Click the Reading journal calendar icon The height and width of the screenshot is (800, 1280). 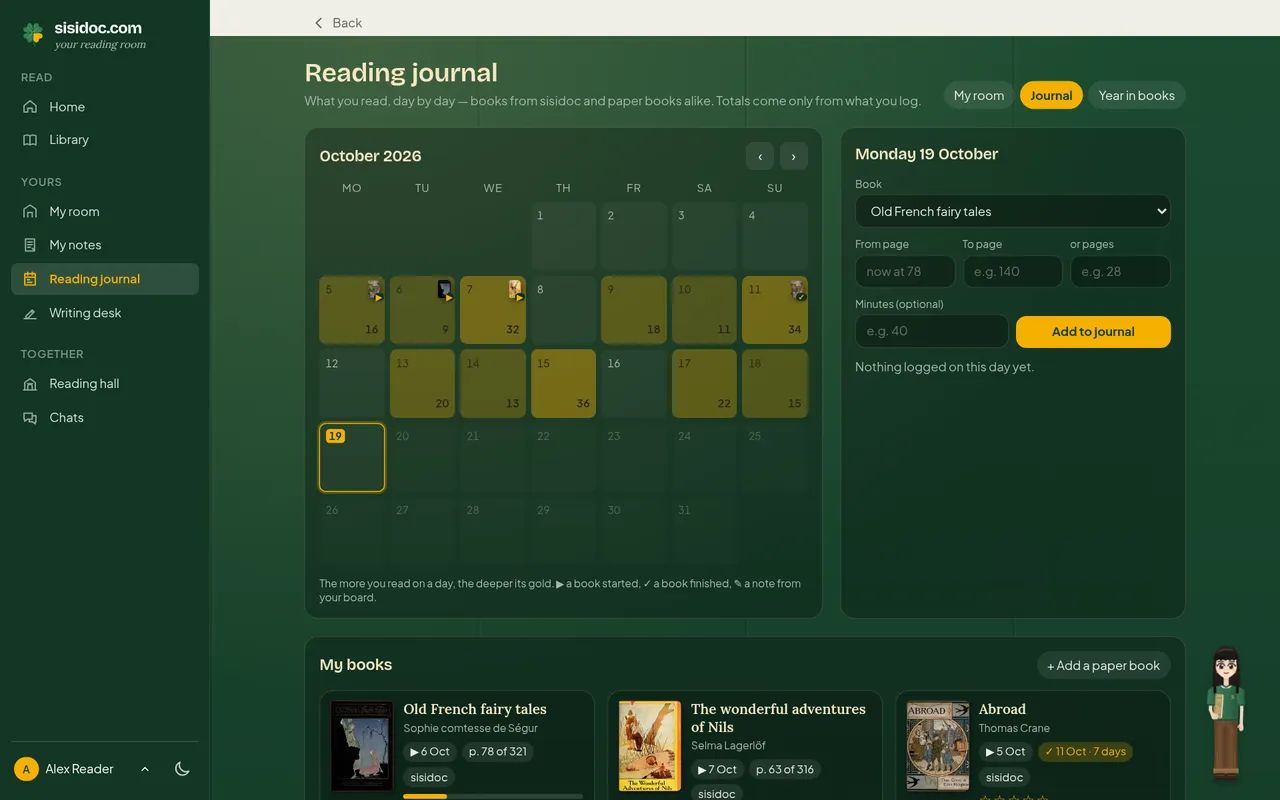30,279
